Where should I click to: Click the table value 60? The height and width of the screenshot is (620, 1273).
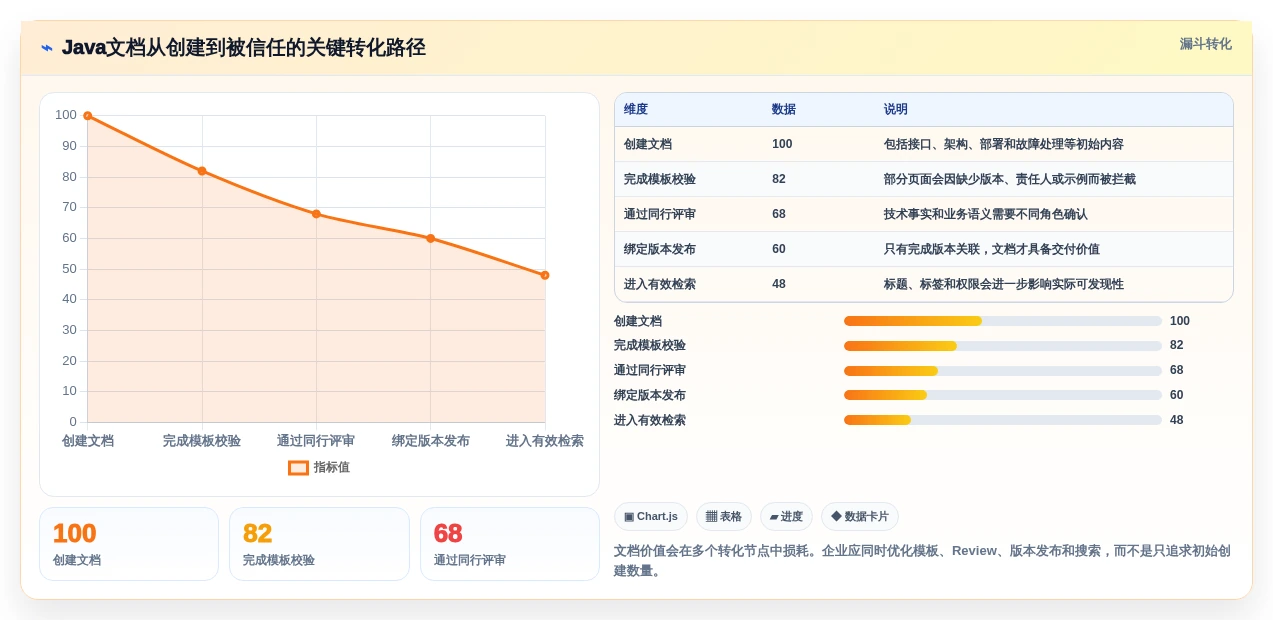click(779, 249)
